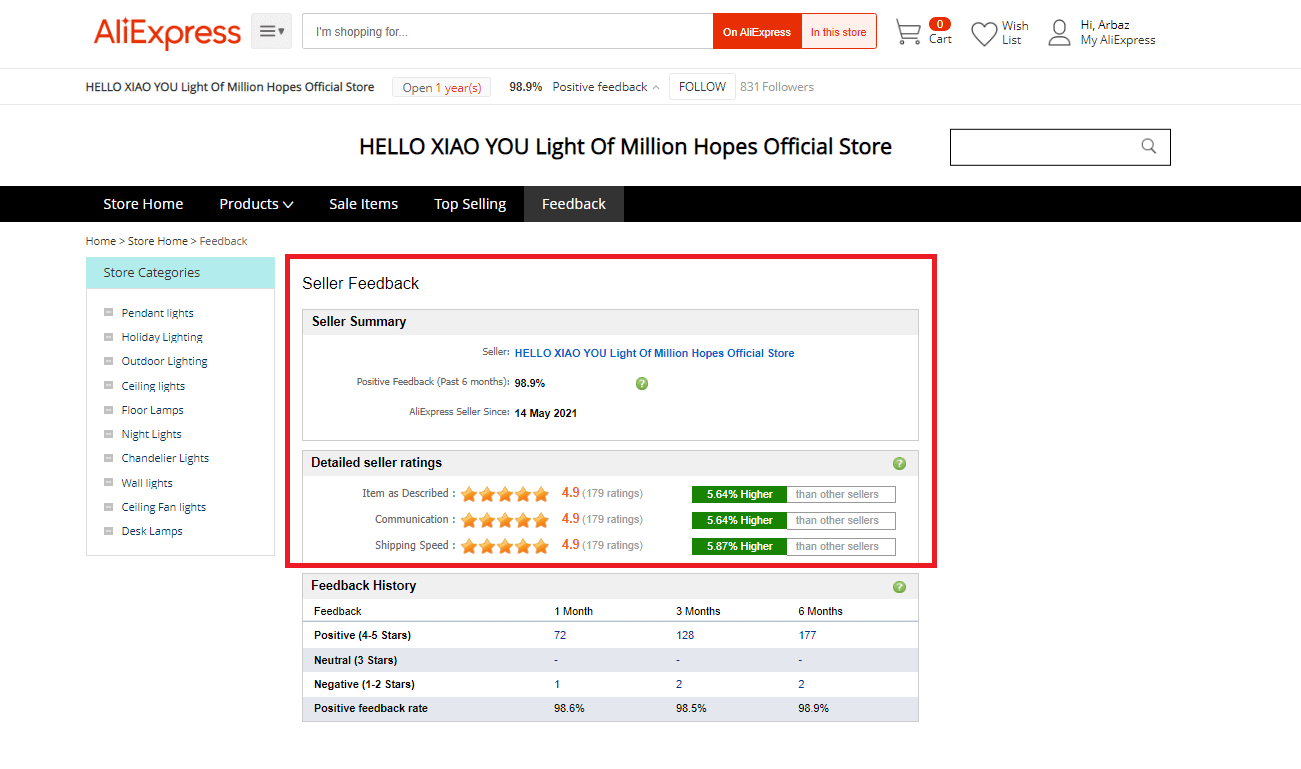The image size is (1301, 769).
Task: Click the Communication star rating
Action: tap(505, 520)
